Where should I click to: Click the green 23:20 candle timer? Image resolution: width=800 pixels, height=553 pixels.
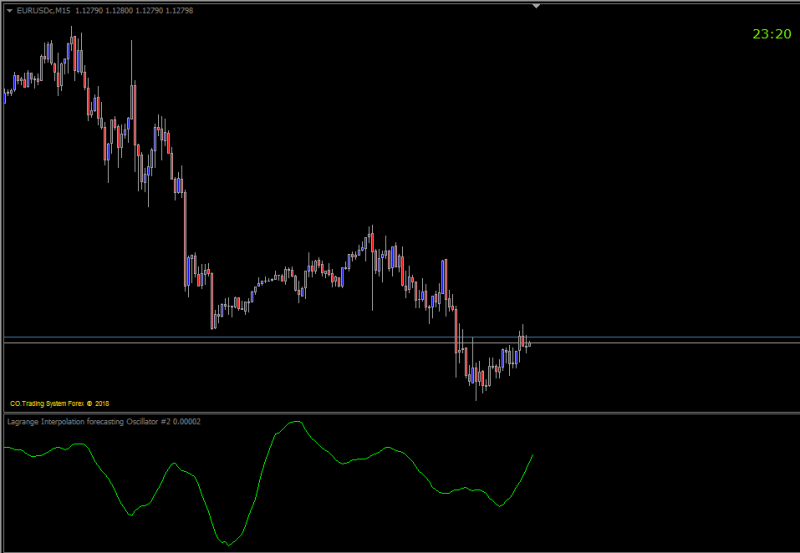point(772,34)
